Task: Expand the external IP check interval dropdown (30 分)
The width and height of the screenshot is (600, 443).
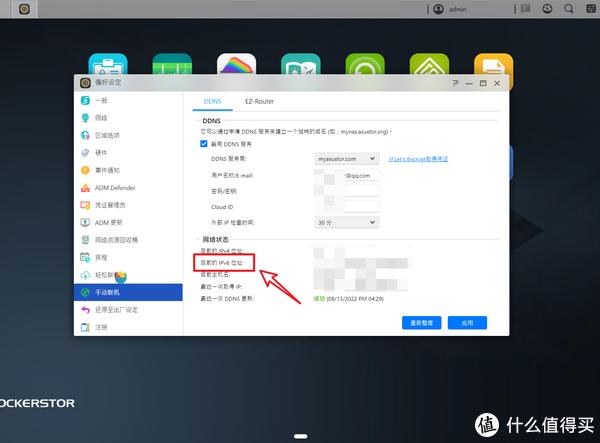Action: 347,222
